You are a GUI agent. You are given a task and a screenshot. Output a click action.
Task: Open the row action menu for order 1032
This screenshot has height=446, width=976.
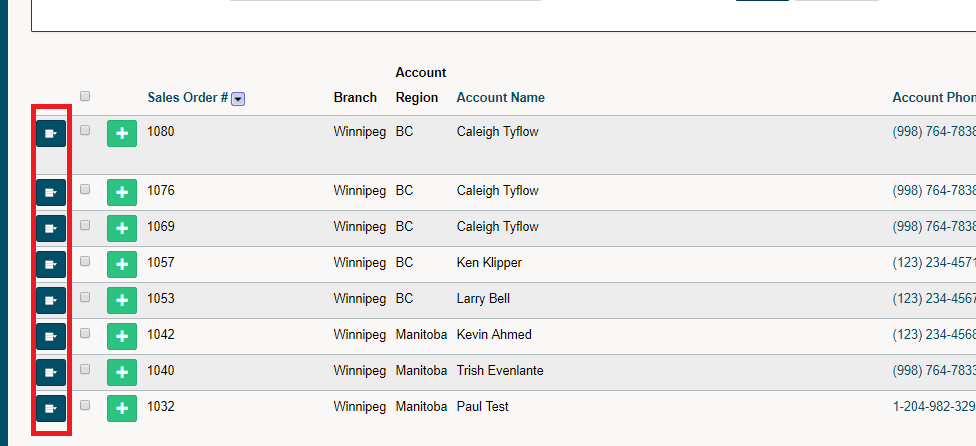pyautogui.click(x=51, y=409)
